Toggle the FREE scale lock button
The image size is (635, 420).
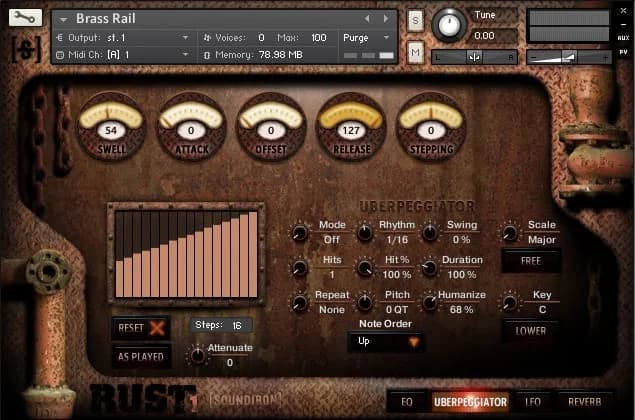(x=530, y=261)
